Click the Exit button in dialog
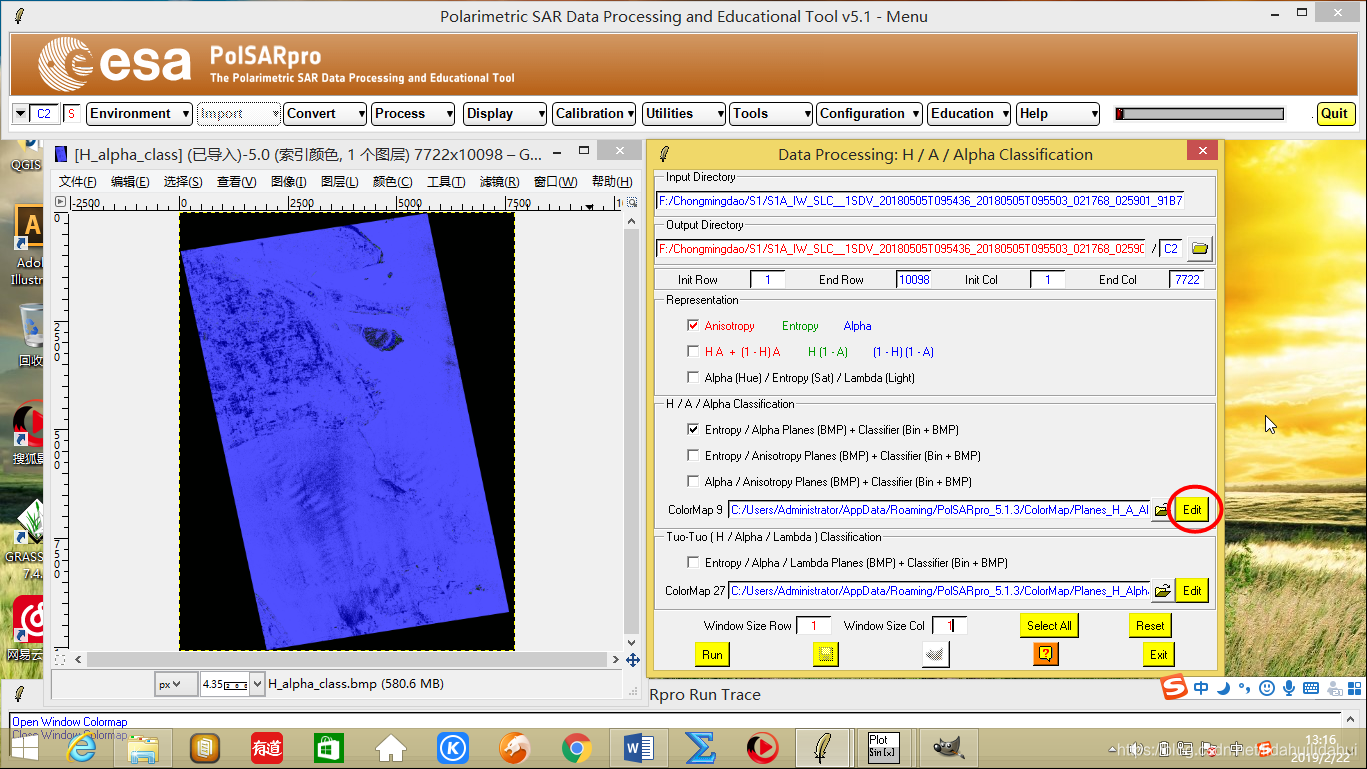 pyautogui.click(x=1158, y=655)
